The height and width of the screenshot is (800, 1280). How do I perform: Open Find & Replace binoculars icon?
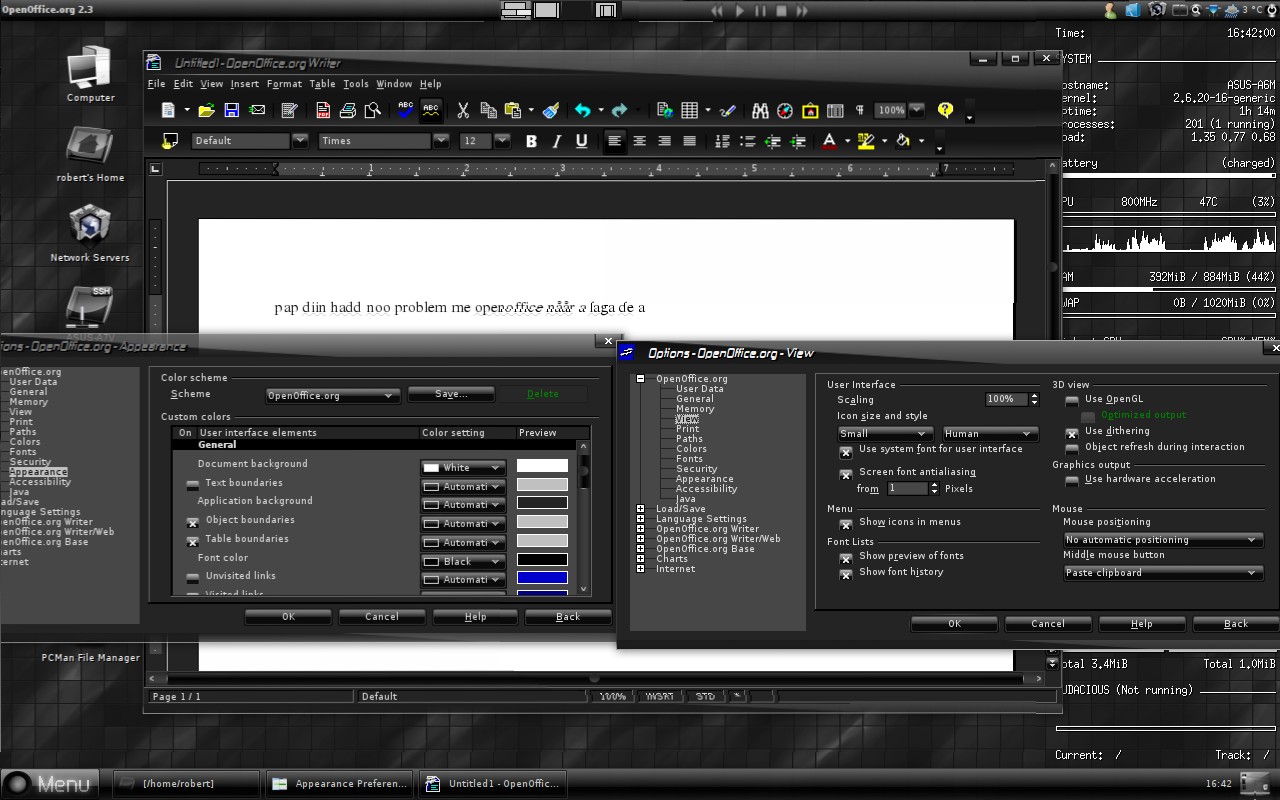click(760, 110)
